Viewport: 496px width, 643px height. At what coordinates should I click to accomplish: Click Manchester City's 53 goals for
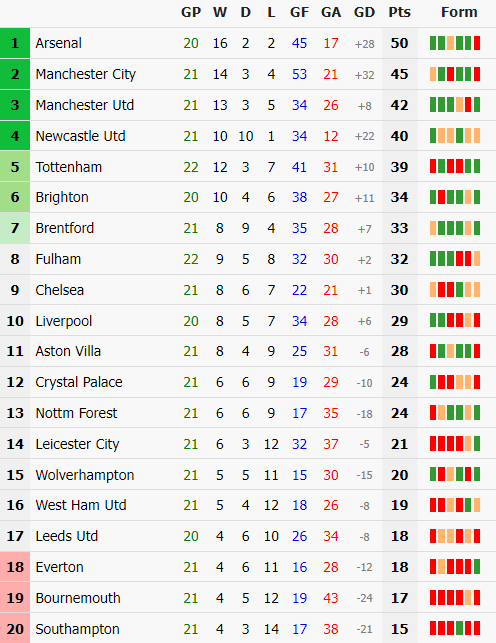pos(299,74)
